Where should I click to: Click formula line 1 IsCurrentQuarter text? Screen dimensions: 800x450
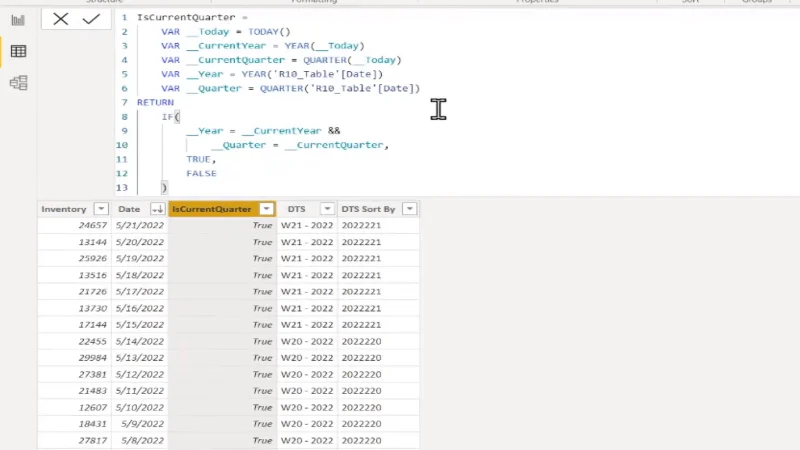coord(186,17)
